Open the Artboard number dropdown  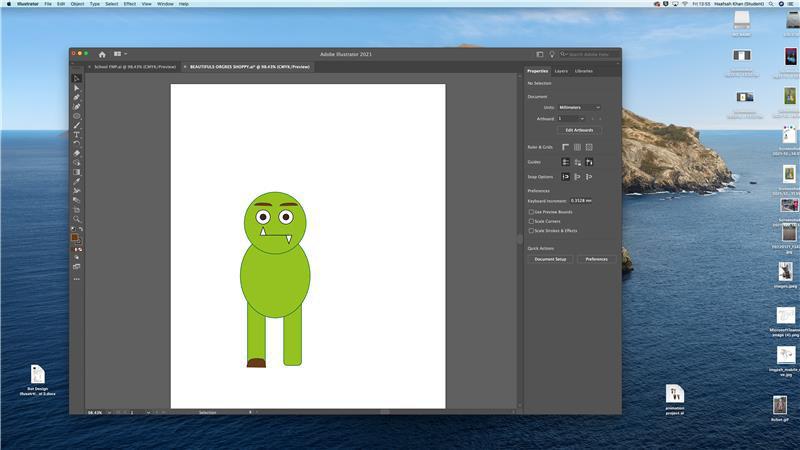[571, 118]
